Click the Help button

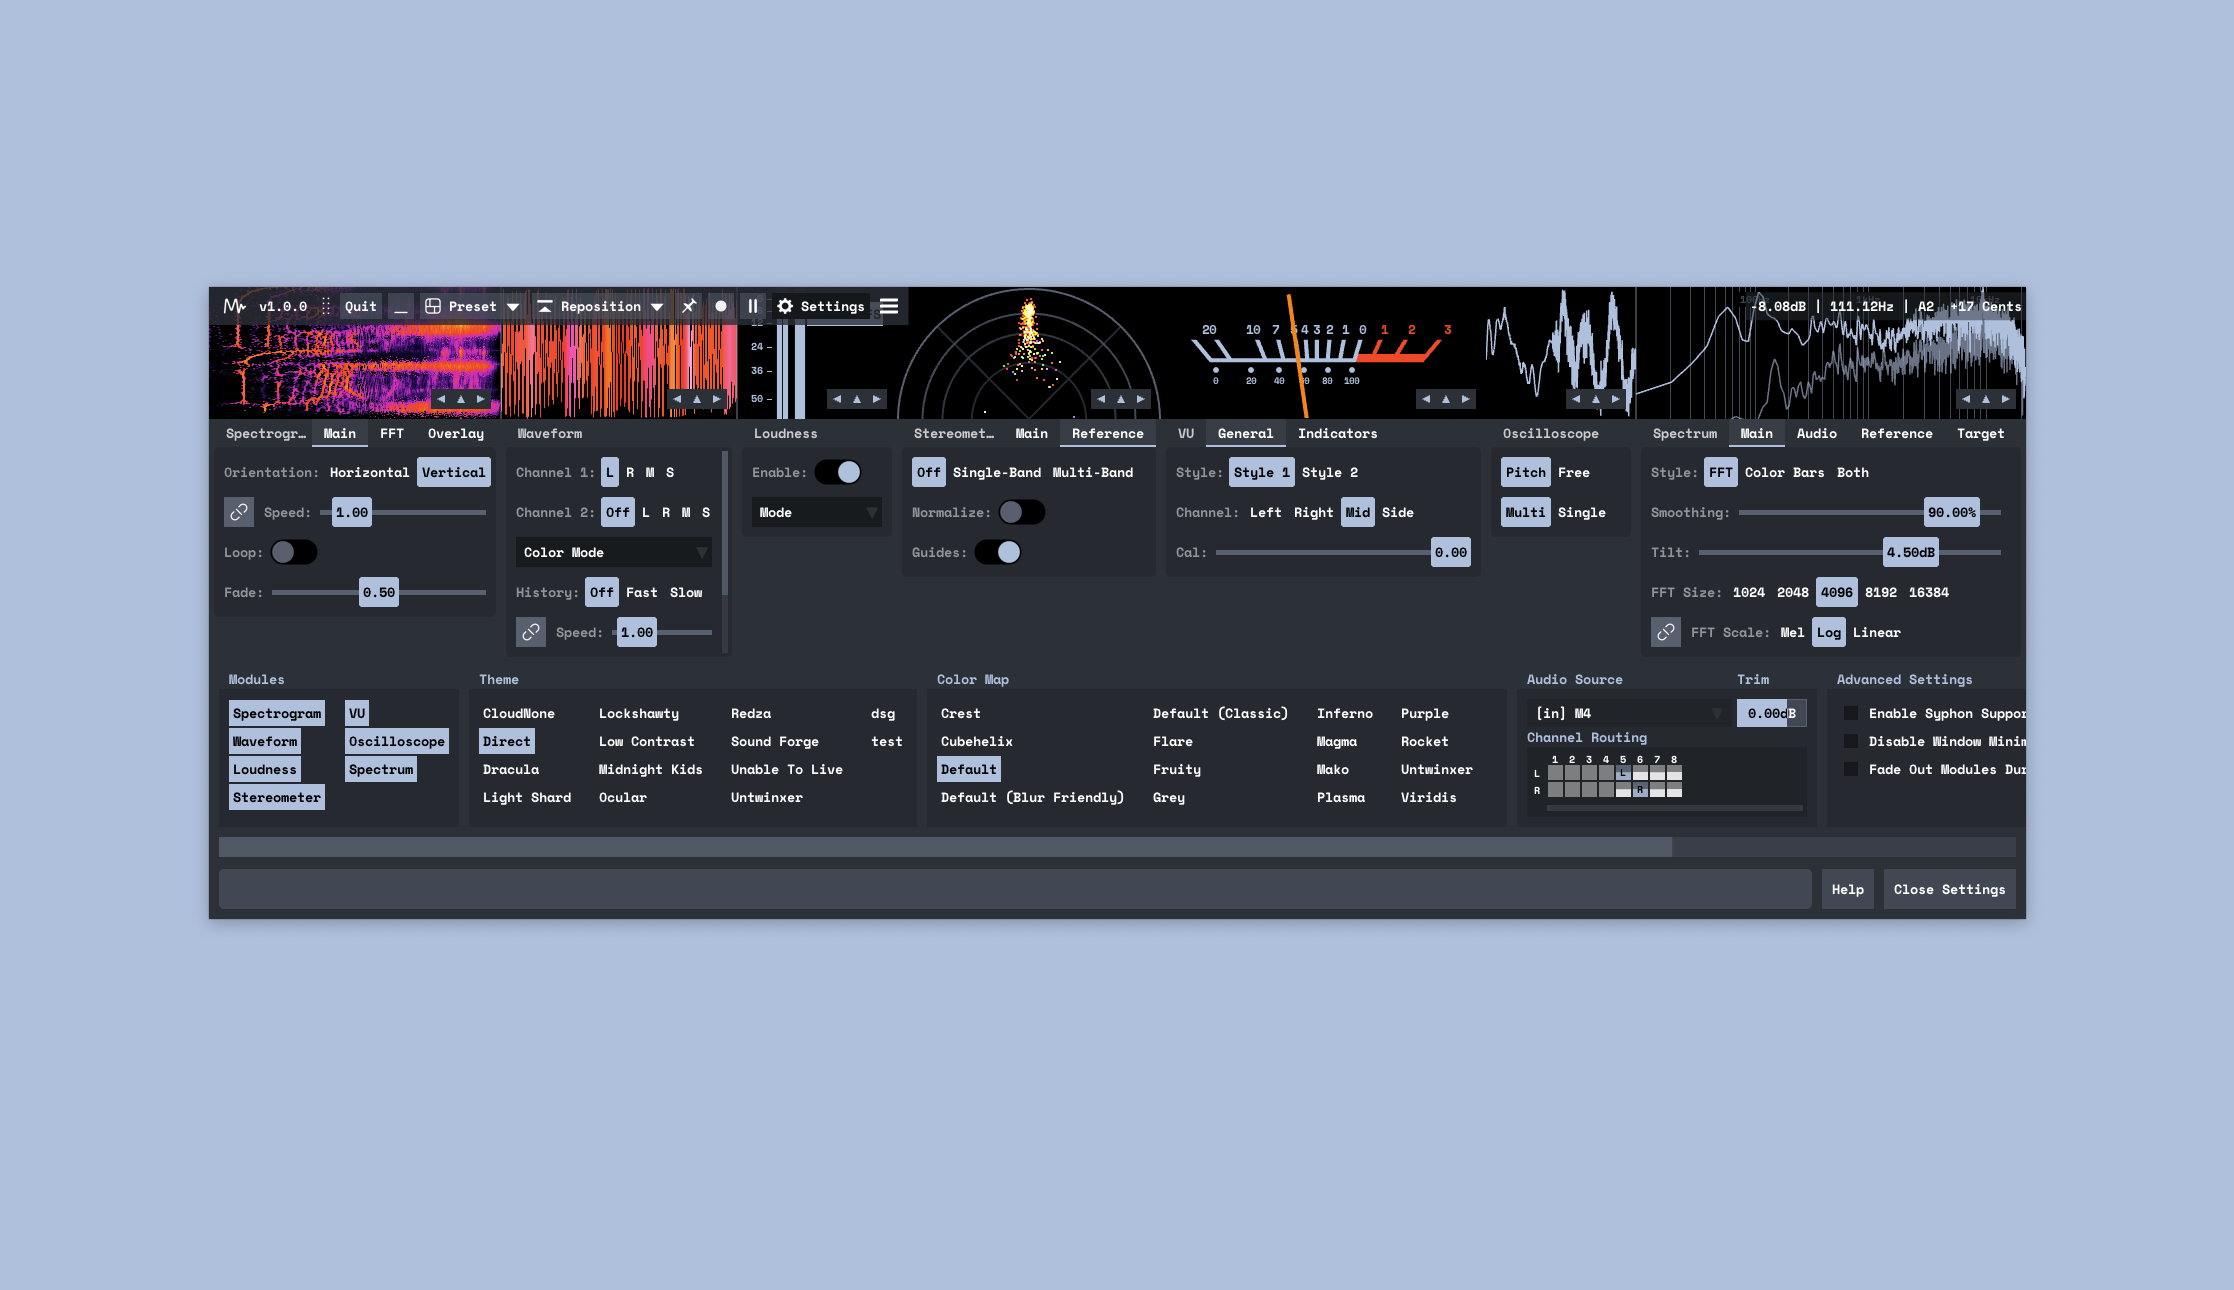coord(1847,889)
